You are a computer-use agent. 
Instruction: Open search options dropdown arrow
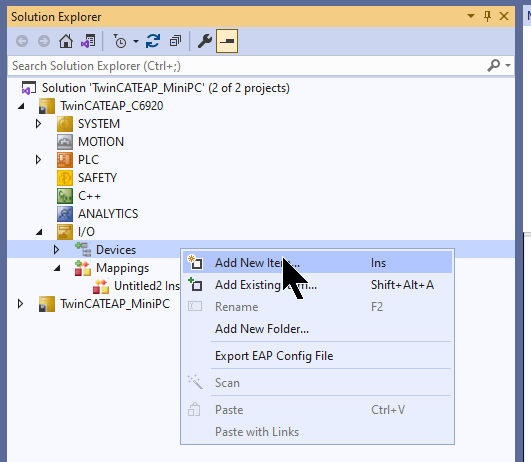click(508, 65)
